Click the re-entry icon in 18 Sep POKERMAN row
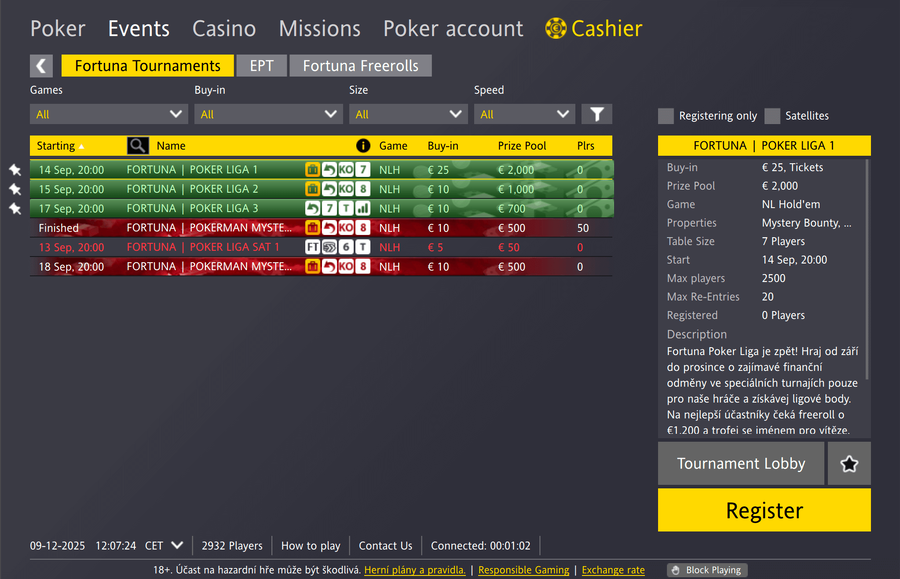This screenshot has width=900, height=579. (329, 267)
